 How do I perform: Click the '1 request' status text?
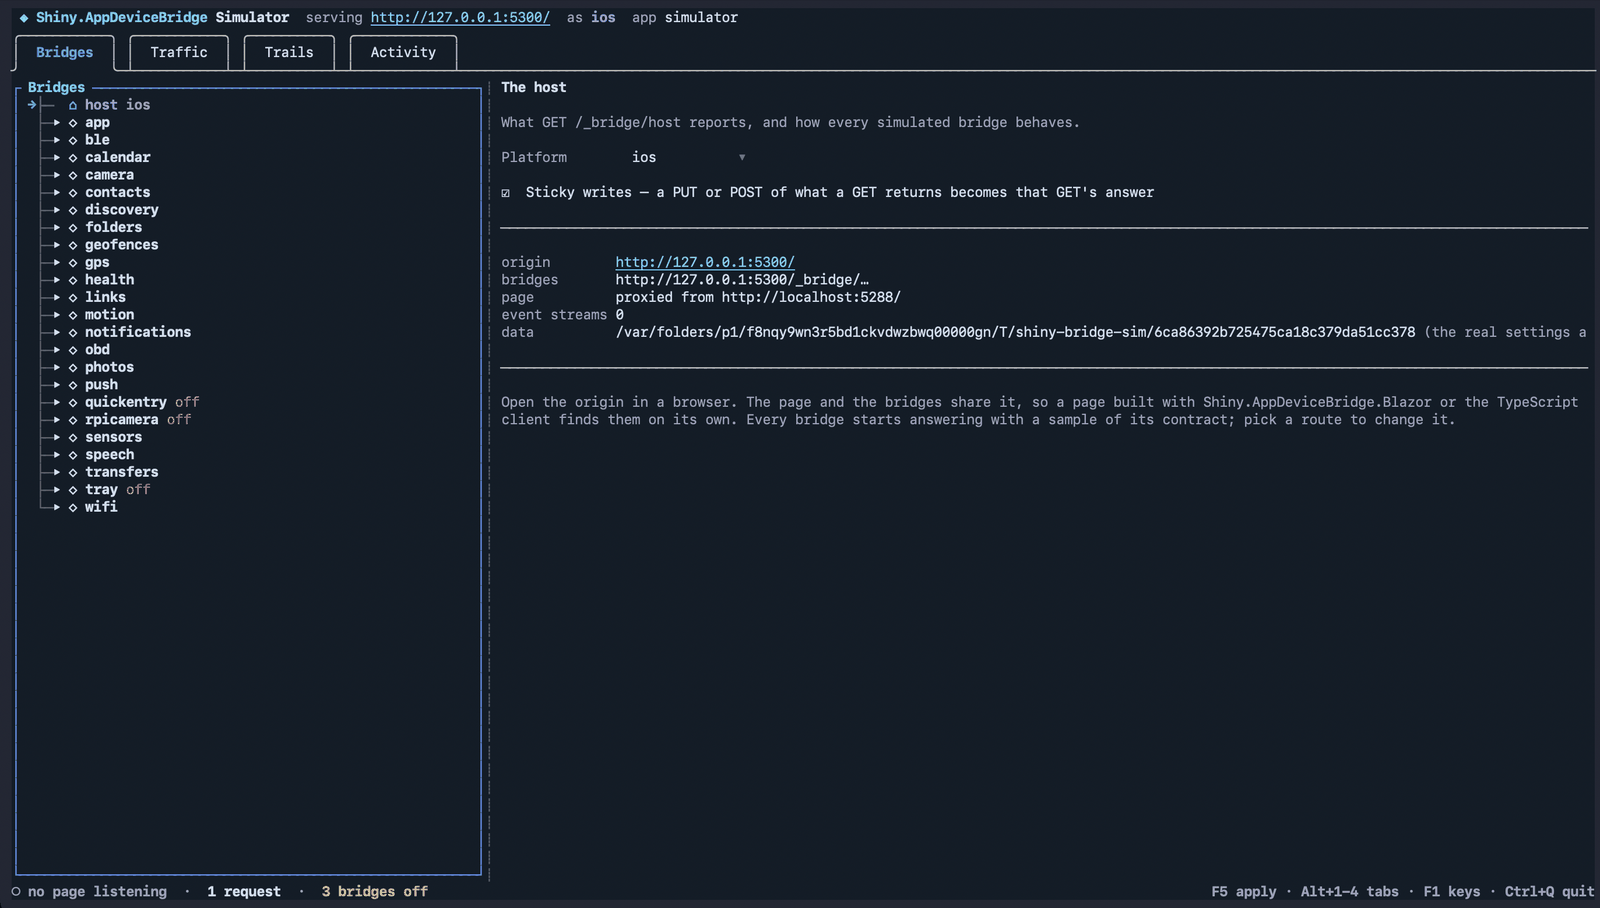[244, 891]
